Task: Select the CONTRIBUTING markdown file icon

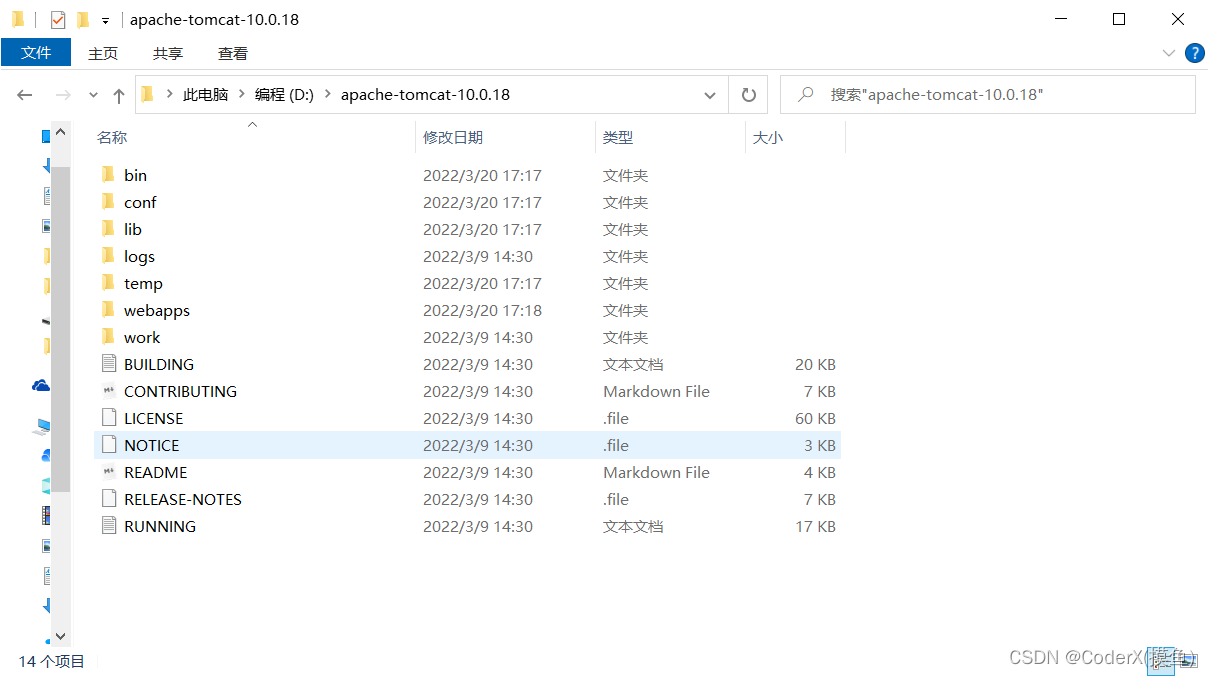Action: tap(109, 390)
